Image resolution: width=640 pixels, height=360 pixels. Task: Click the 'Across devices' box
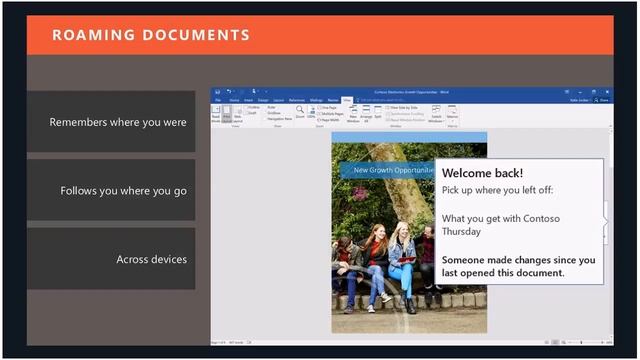[x=111, y=259]
